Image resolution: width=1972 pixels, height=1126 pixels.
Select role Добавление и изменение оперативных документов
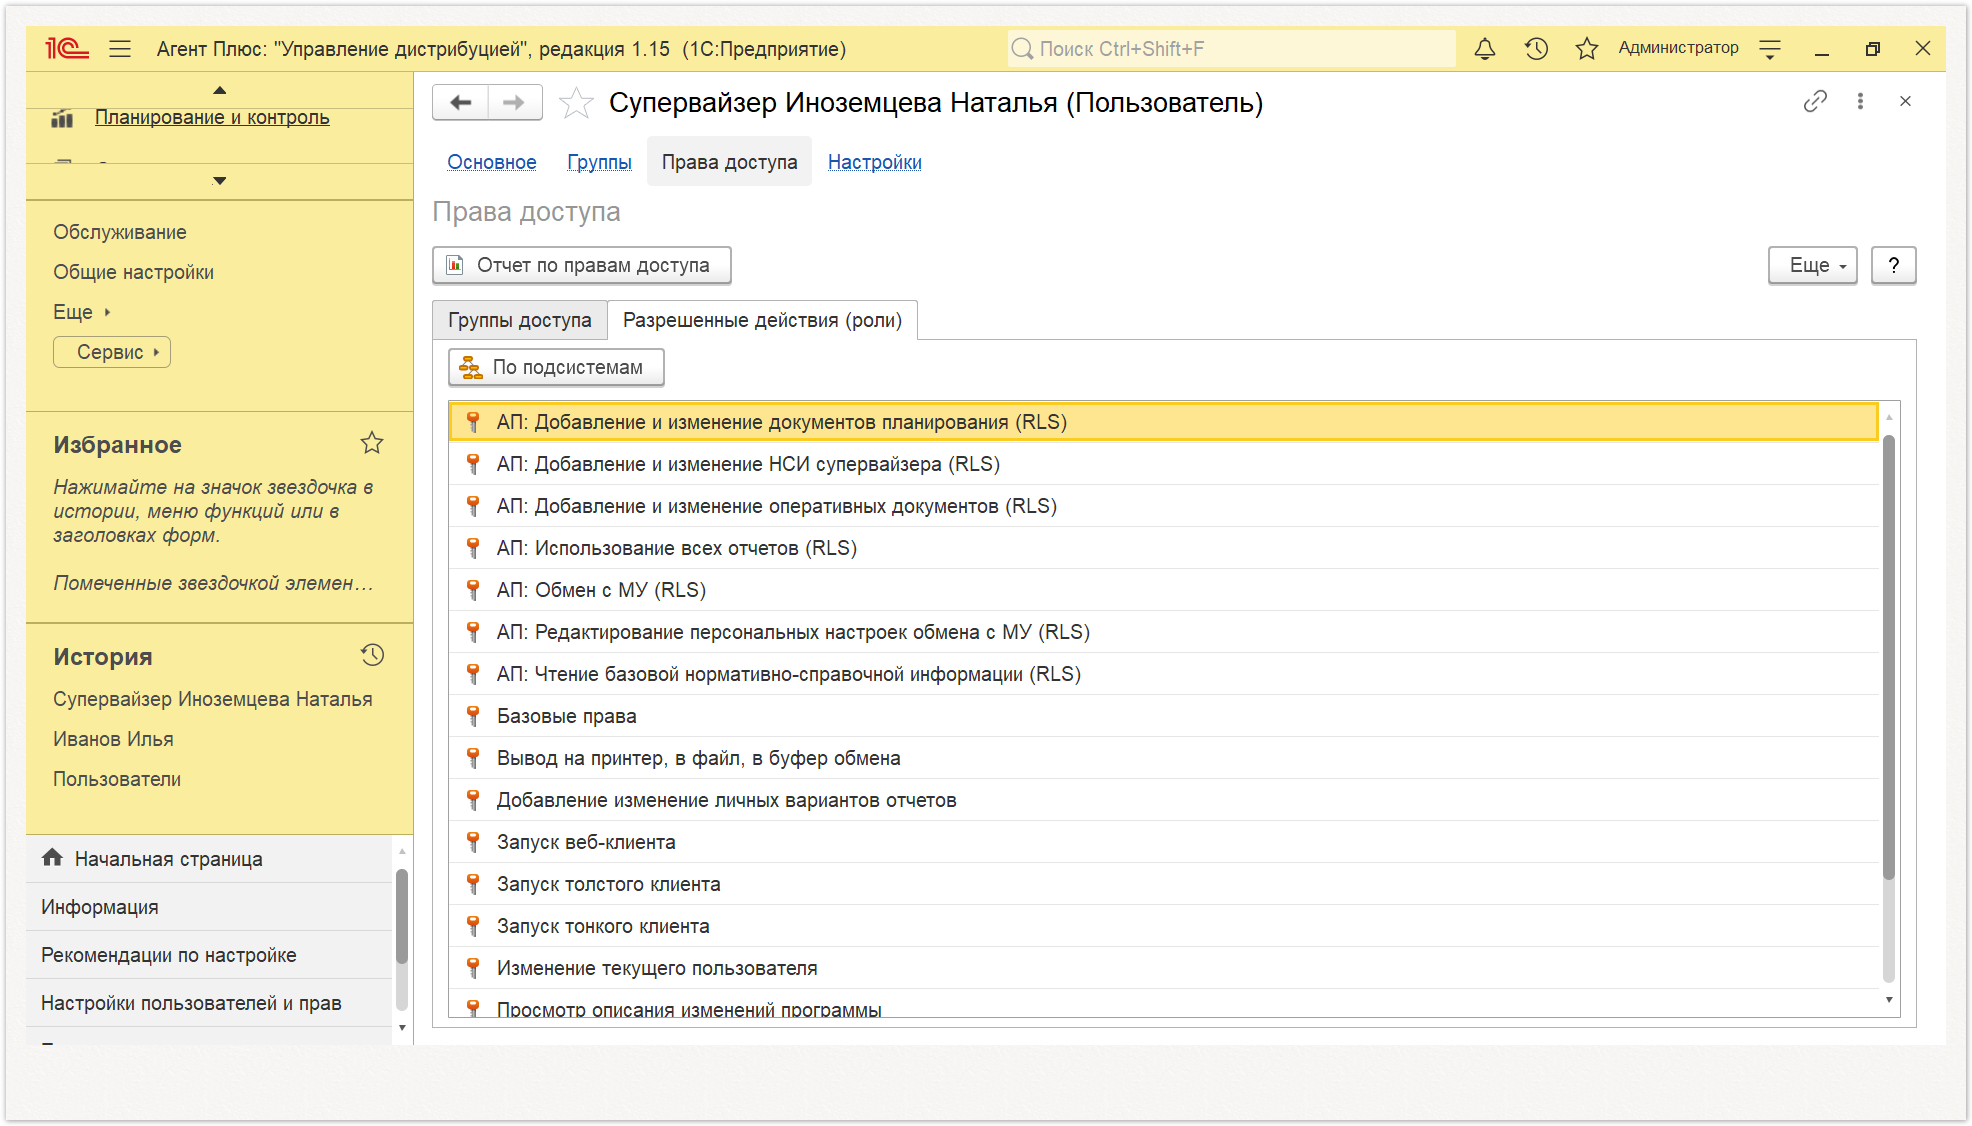tap(1164, 506)
